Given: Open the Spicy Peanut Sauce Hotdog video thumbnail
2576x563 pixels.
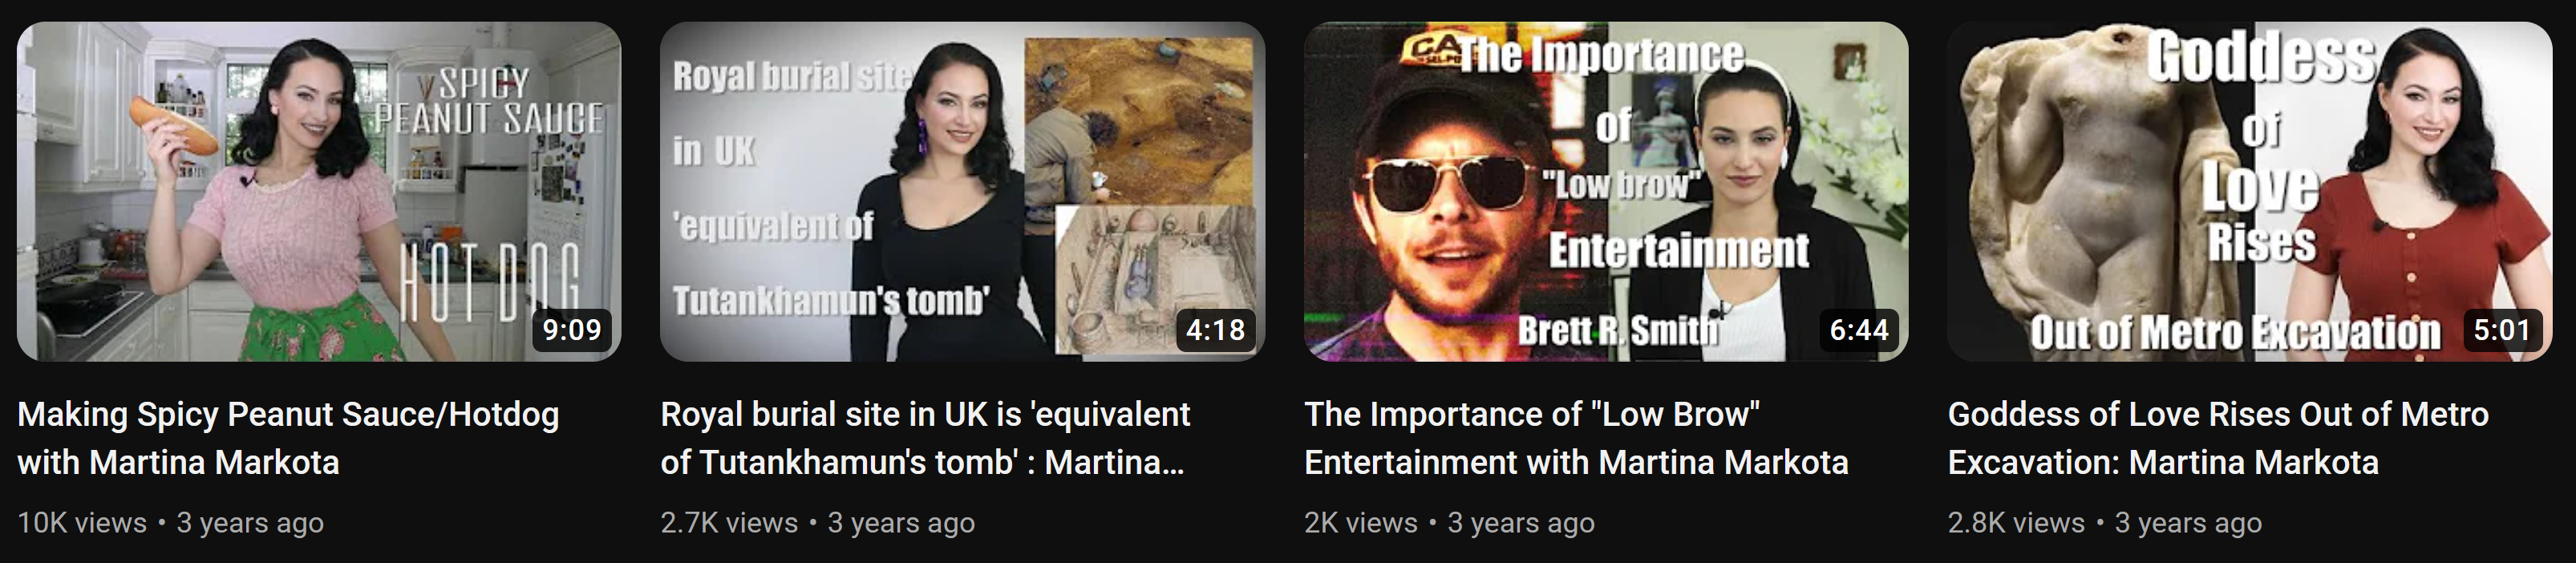Looking at the screenshot, I should click(x=319, y=191).
